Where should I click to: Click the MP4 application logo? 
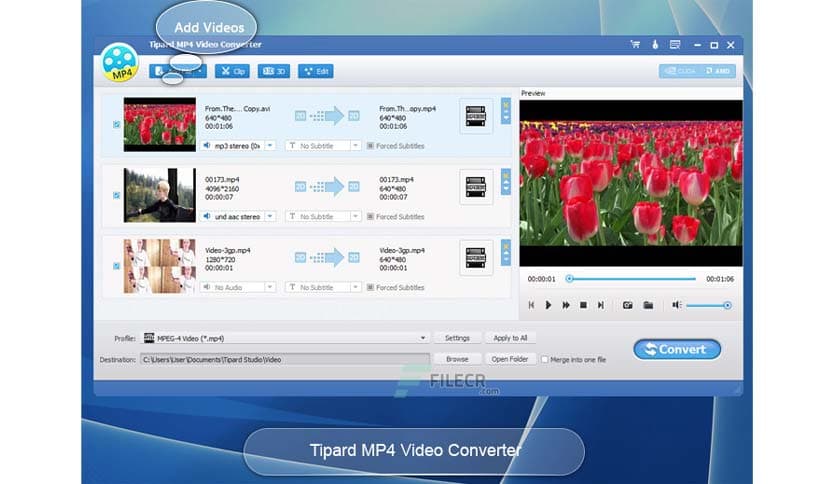tap(119, 63)
